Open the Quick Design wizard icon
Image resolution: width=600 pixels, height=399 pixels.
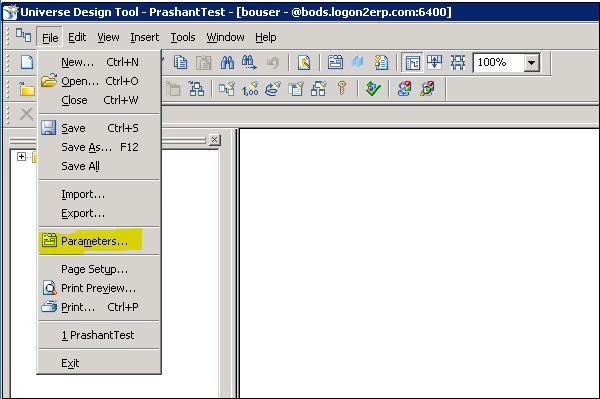coord(304,62)
